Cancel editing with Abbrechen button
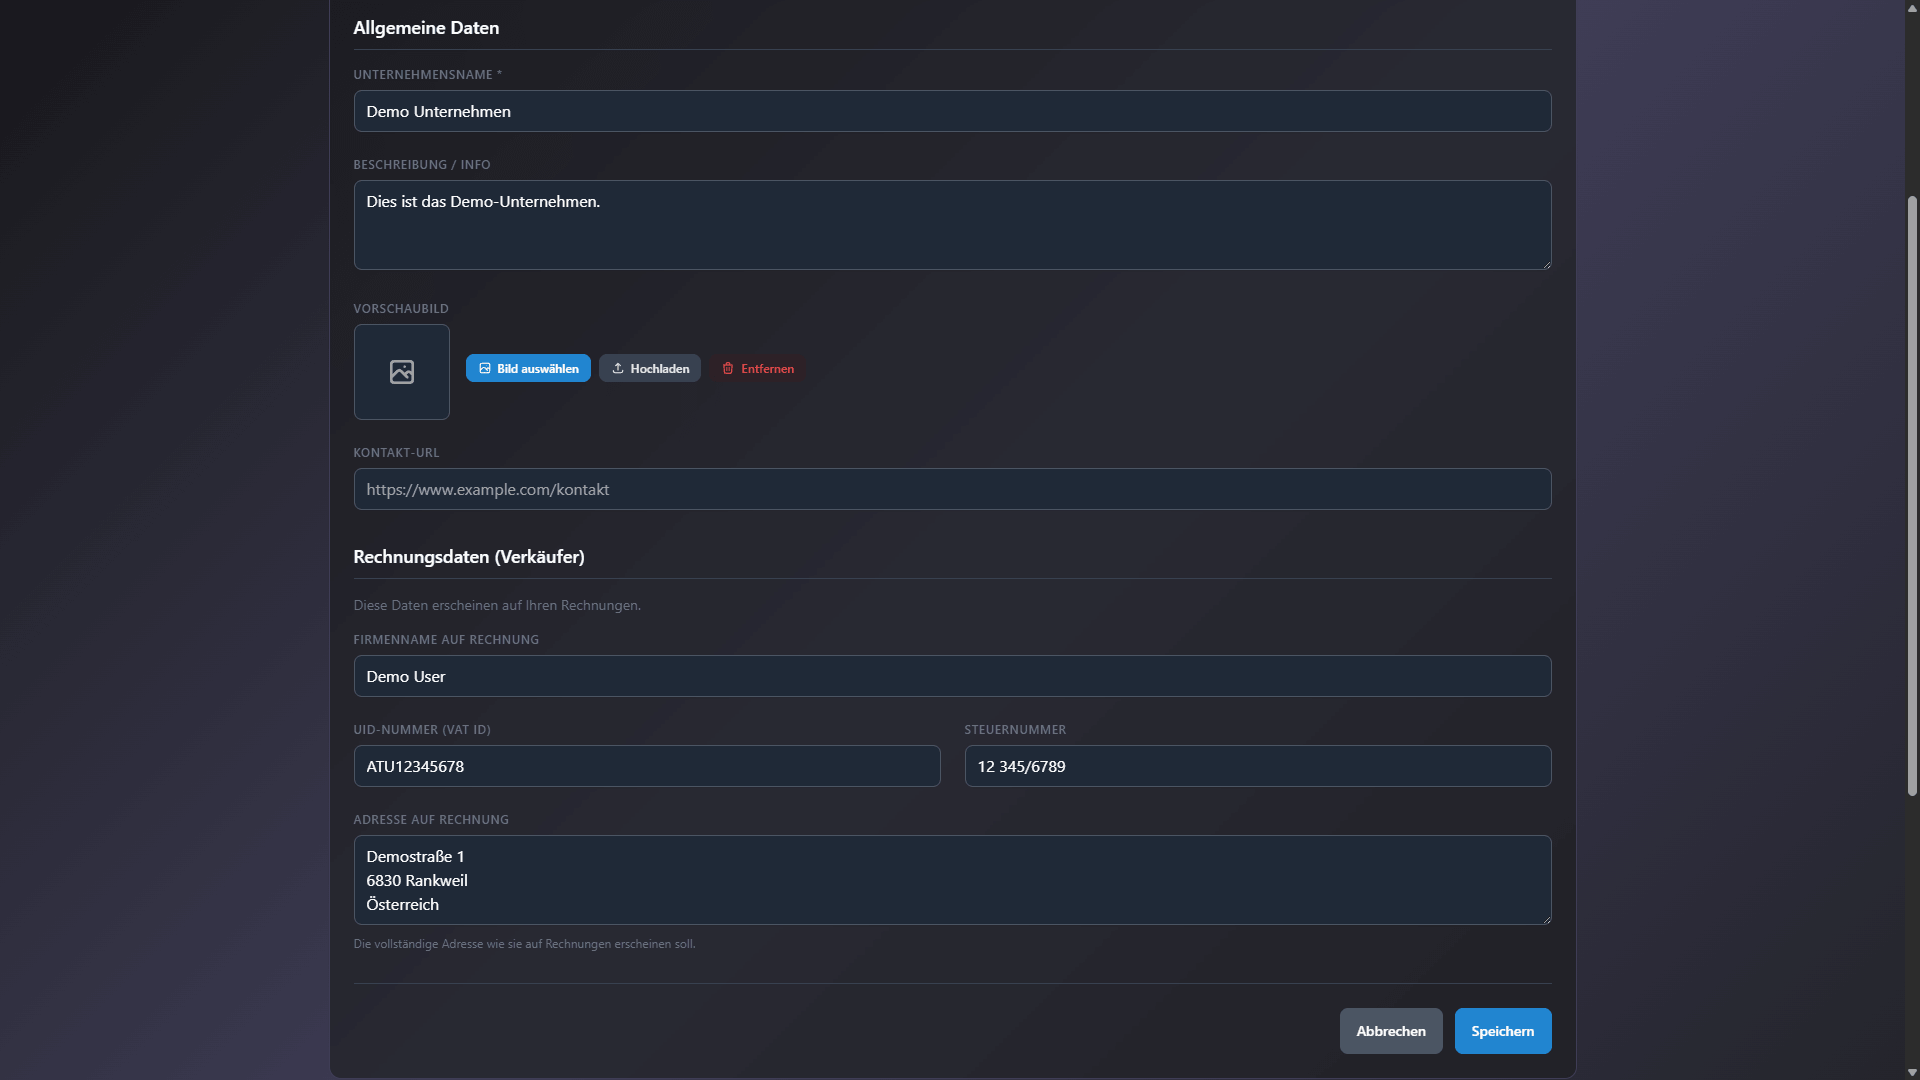Screen dimensions: 1920x1080 (x=1390, y=1031)
